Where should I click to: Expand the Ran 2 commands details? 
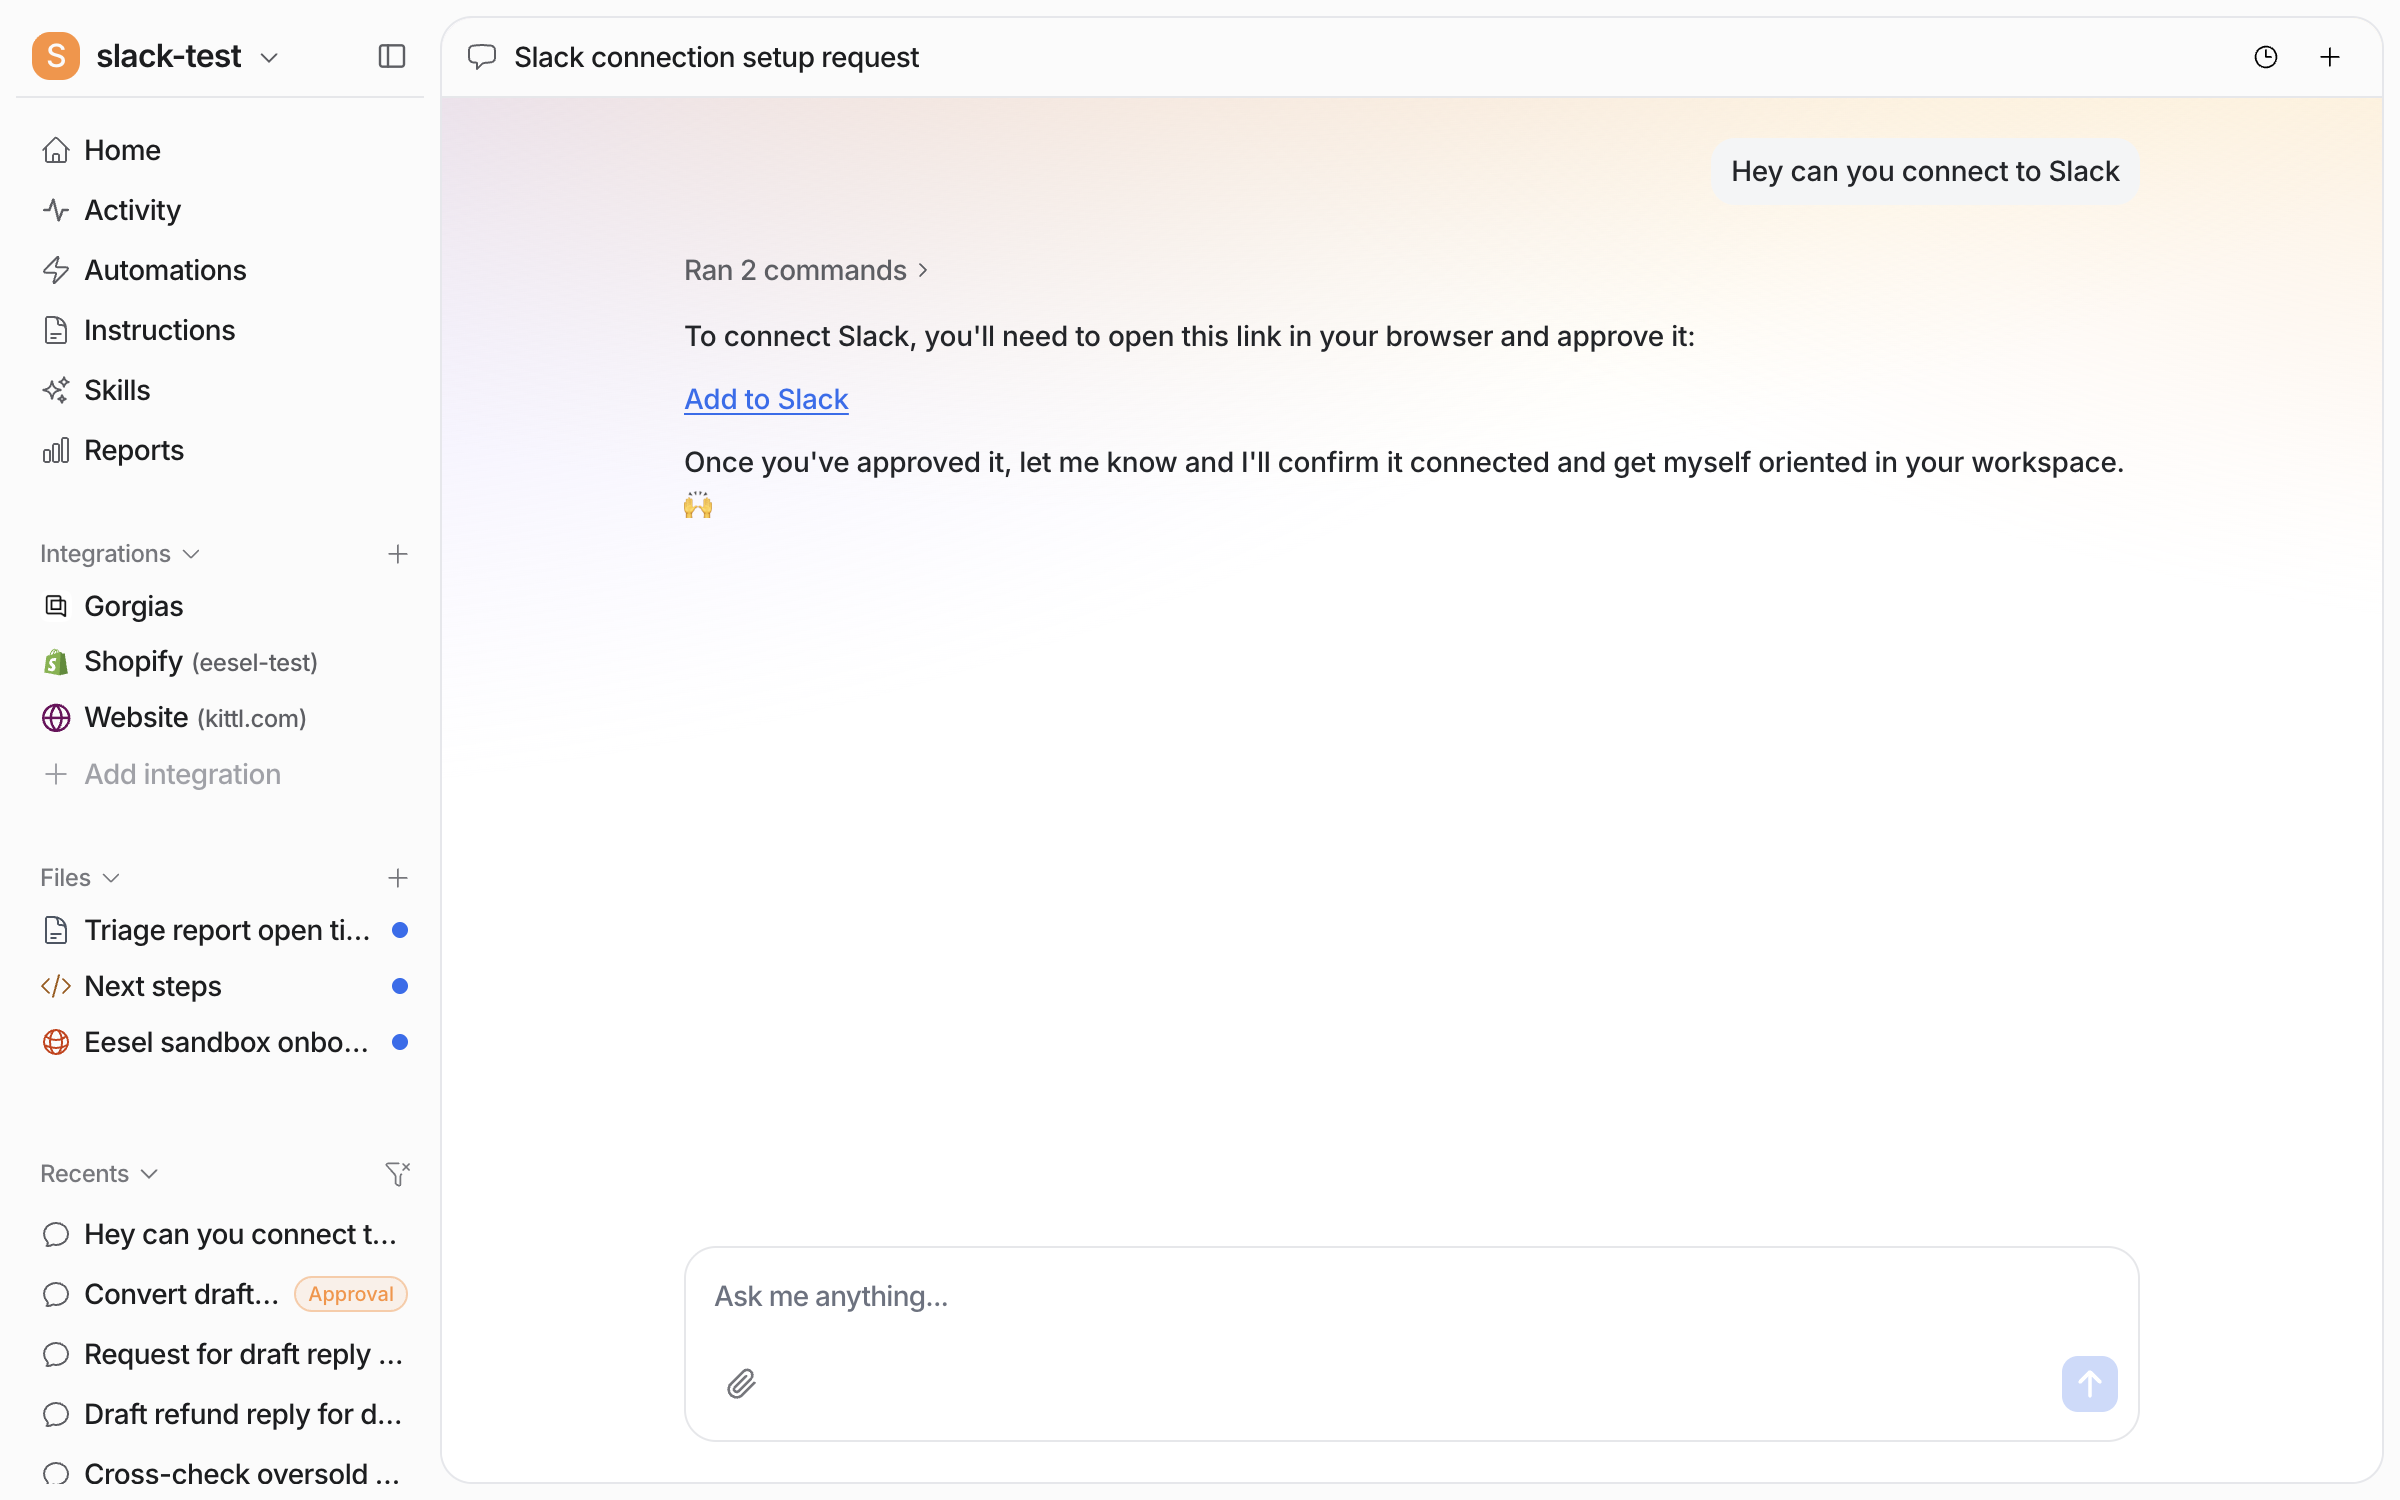806,270
